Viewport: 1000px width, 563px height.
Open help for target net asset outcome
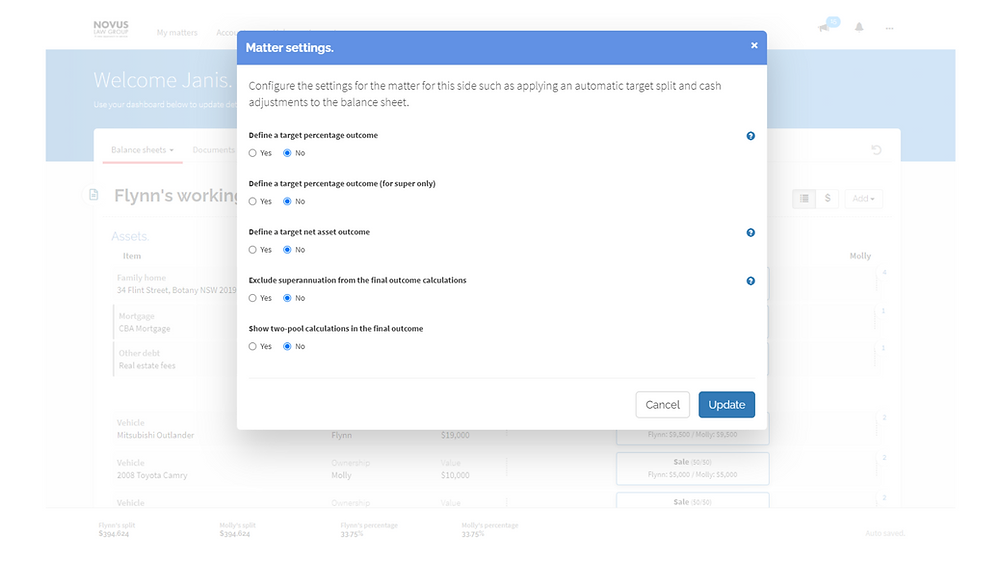[x=751, y=233]
